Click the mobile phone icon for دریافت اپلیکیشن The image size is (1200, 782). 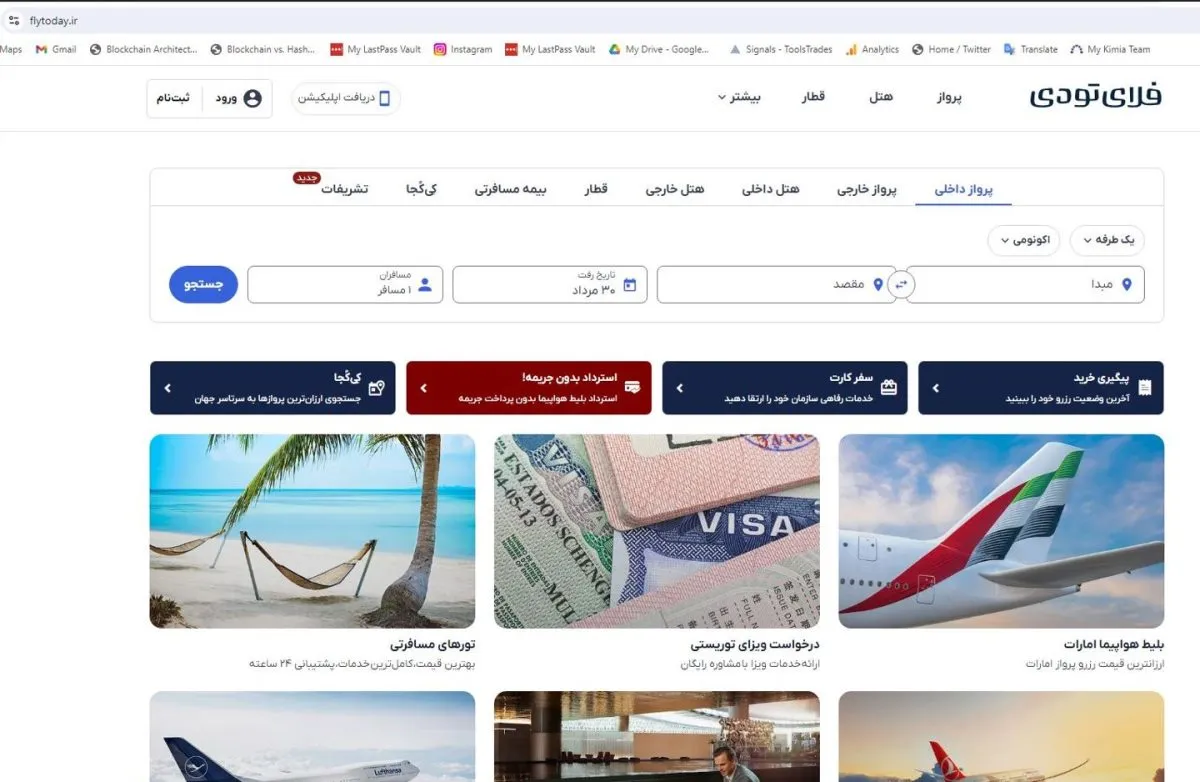[x=384, y=98]
